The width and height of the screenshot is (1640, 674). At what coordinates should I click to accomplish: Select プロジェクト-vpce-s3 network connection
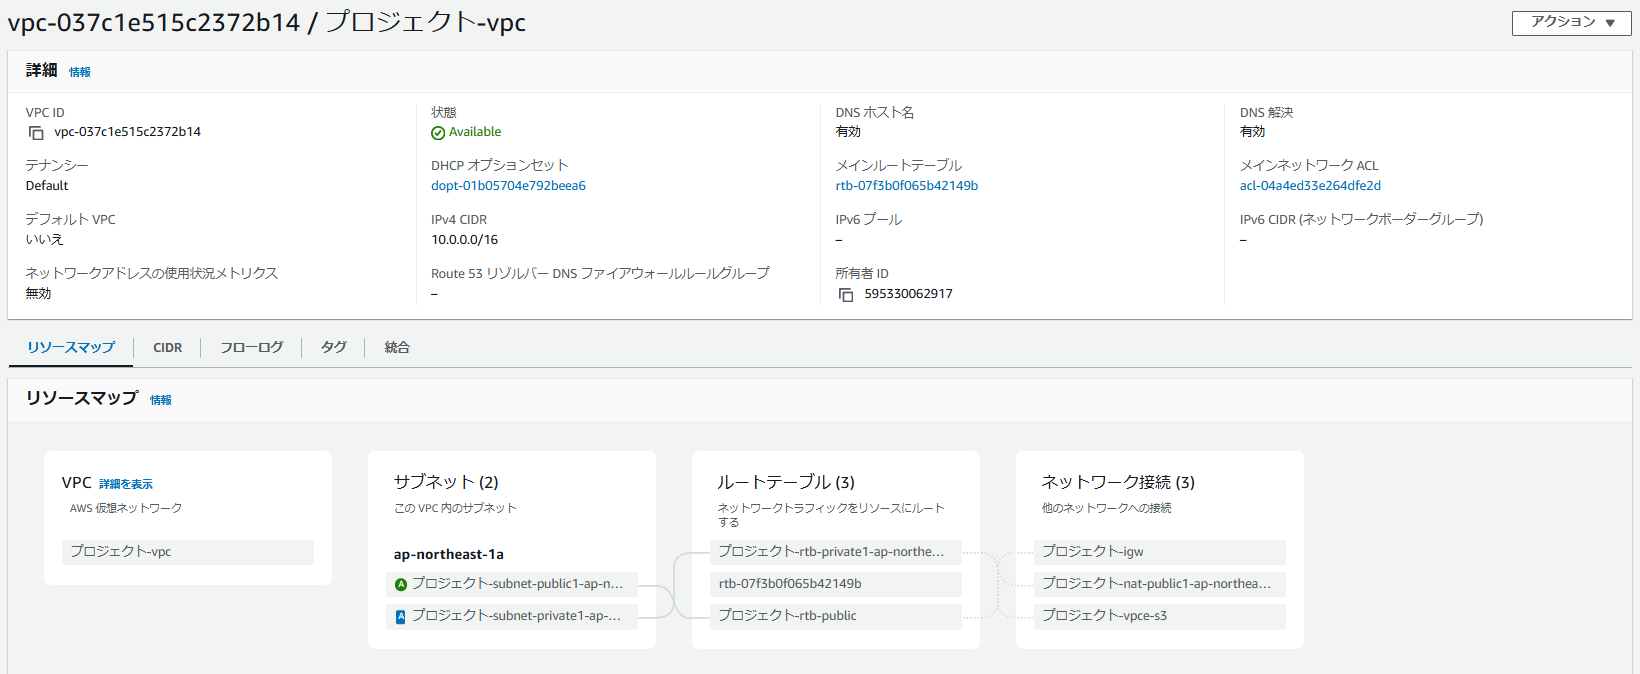click(x=1160, y=616)
